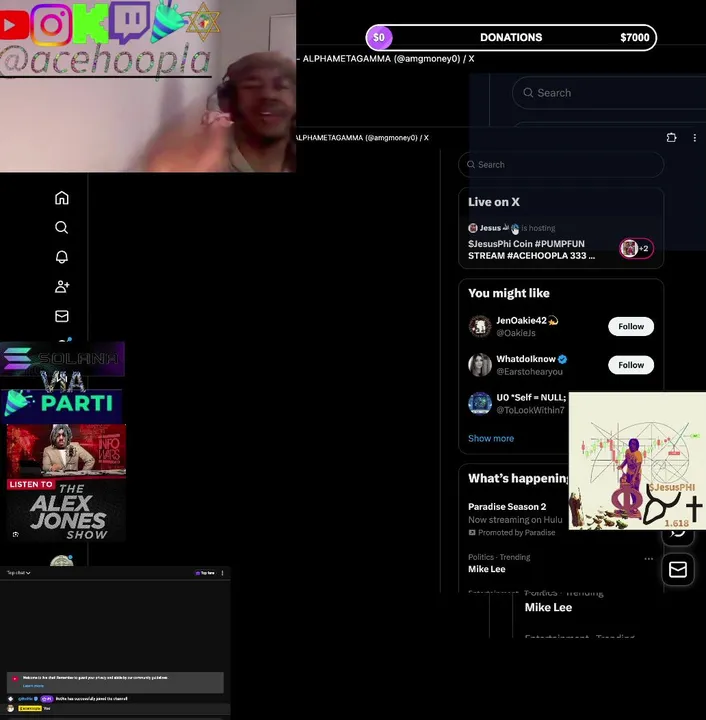Expand the Top chat dropdown
Viewport: 706px width, 720px height.
tap(18, 573)
